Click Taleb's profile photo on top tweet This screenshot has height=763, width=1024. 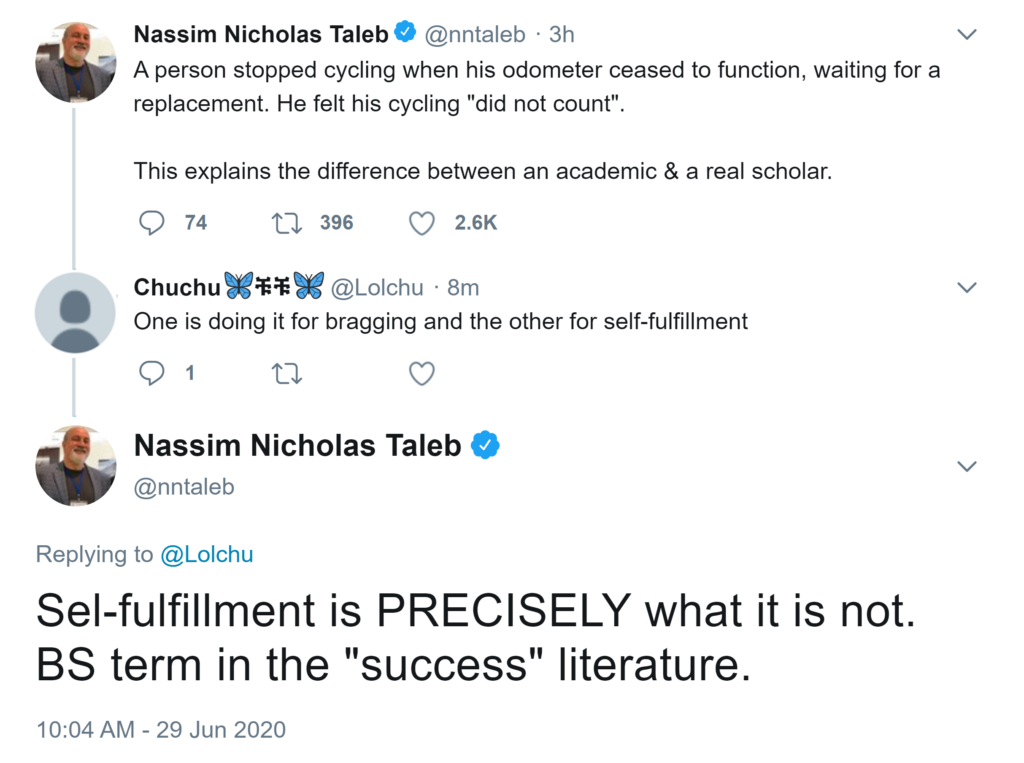point(75,62)
